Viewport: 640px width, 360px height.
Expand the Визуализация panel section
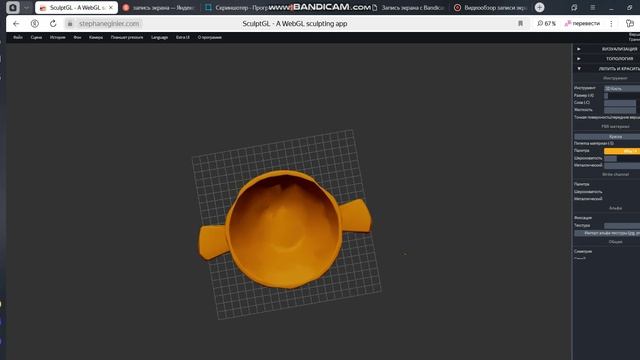(607, 49)
